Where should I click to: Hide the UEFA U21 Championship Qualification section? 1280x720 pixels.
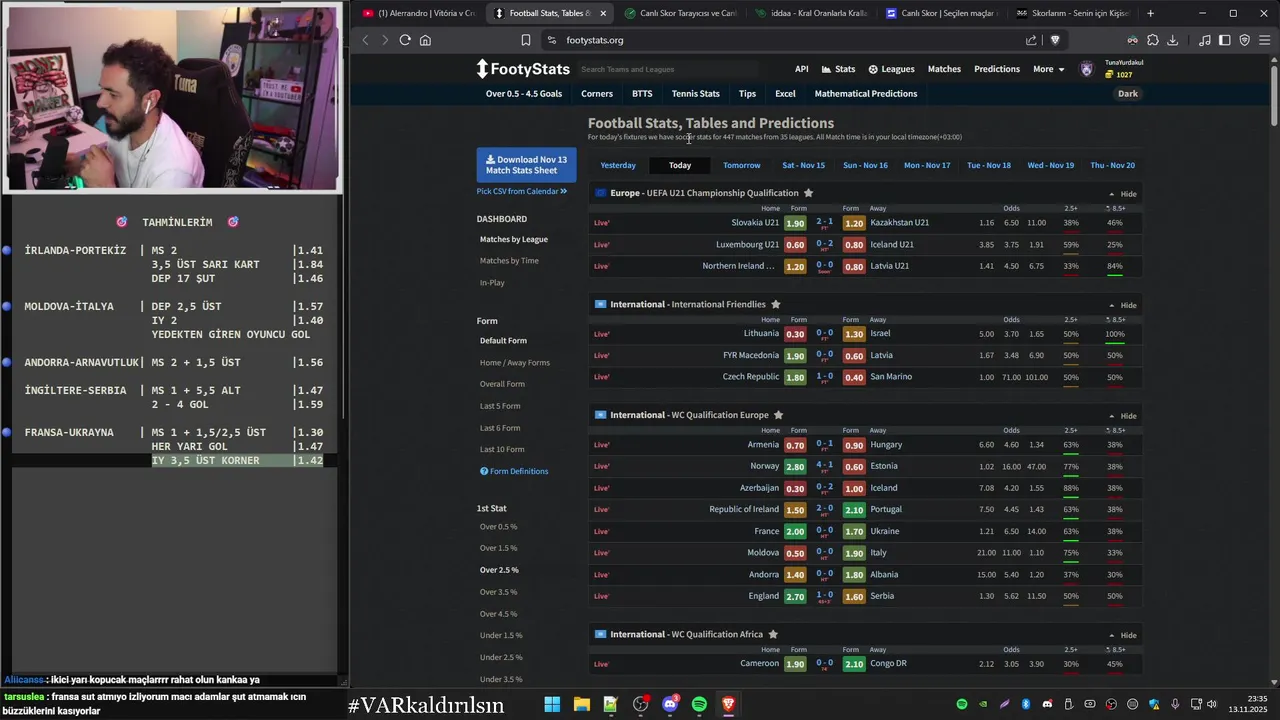[x=1123, y=194]
